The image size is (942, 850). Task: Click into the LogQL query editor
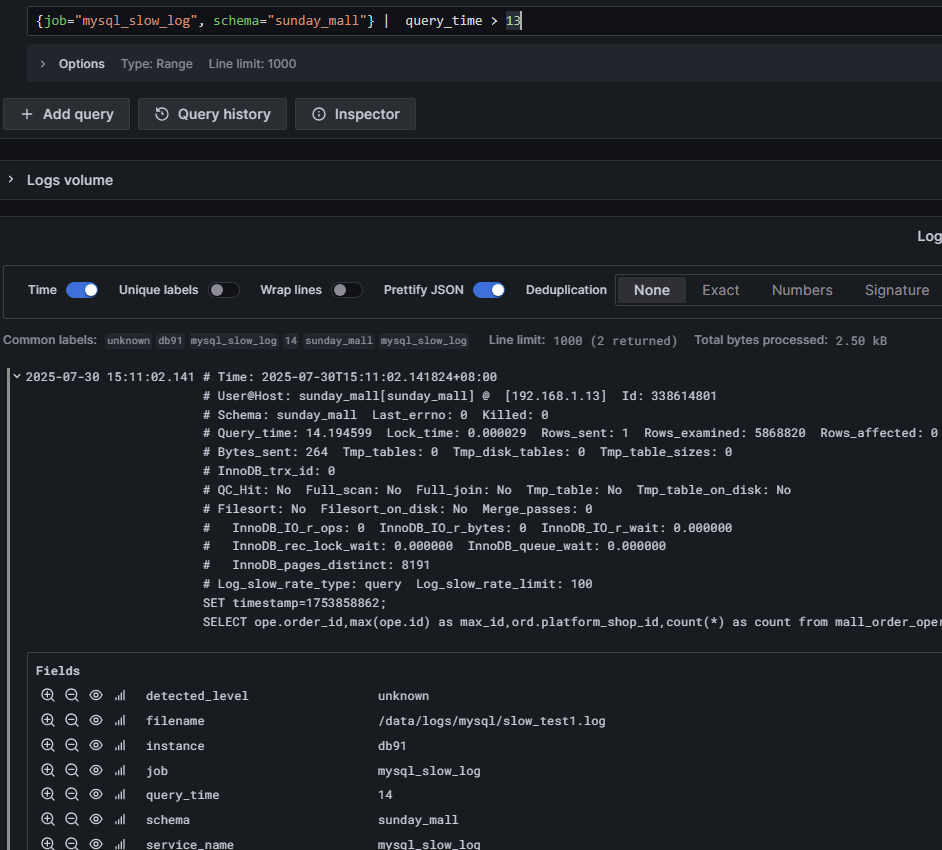coord(484,21)
